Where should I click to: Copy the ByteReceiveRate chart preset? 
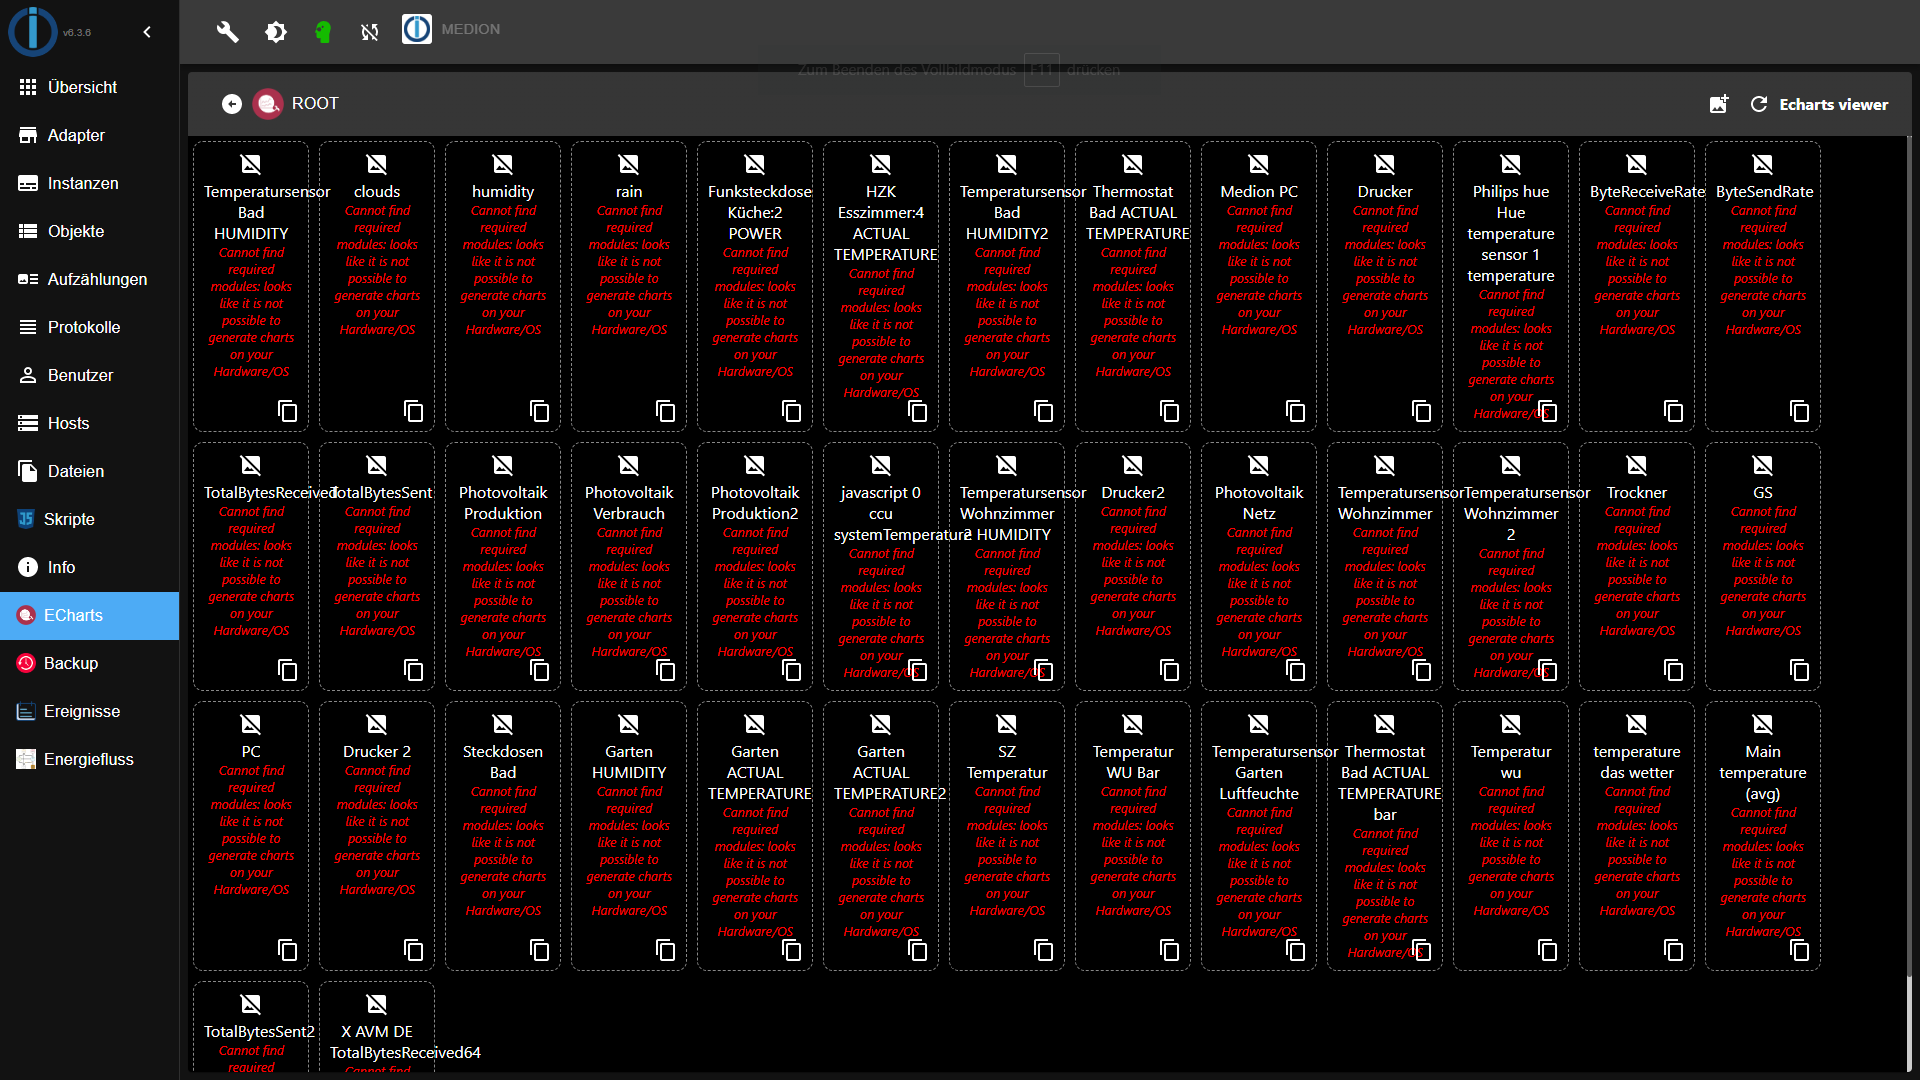pyautogui.click(x=1673, y=411)
